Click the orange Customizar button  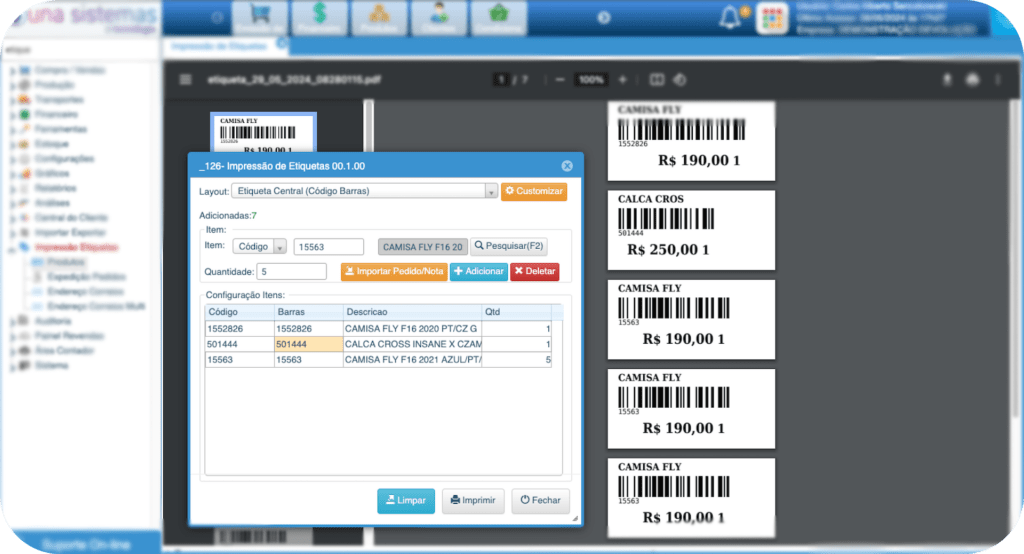[x=534, y=191]
